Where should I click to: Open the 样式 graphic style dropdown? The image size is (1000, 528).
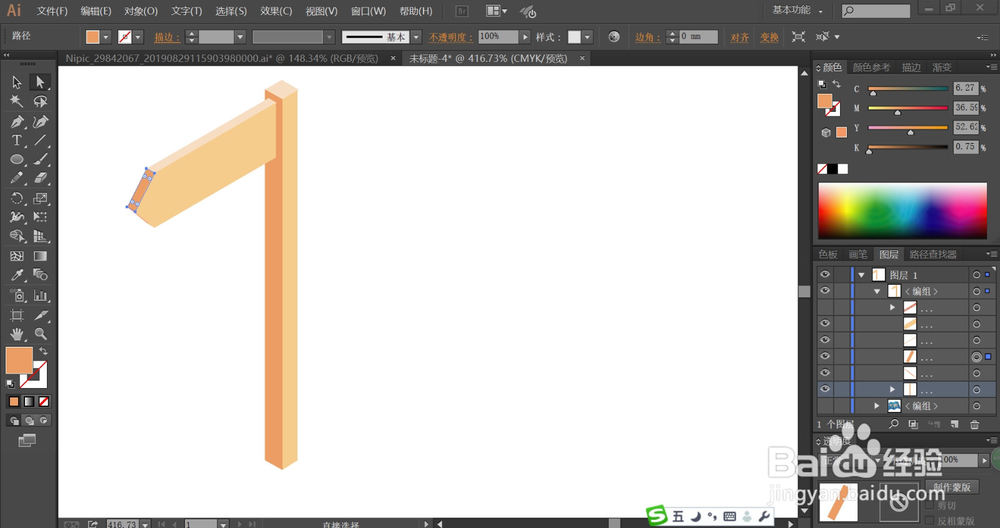[x=587, y=37]
